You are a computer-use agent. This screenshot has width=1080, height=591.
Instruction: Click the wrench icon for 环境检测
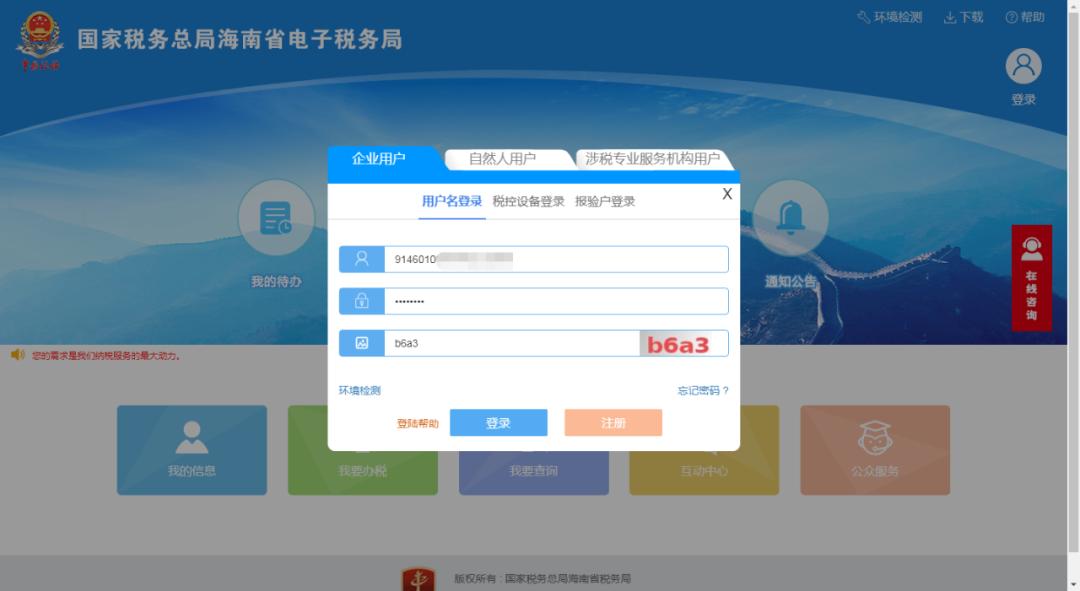[863, 17]
